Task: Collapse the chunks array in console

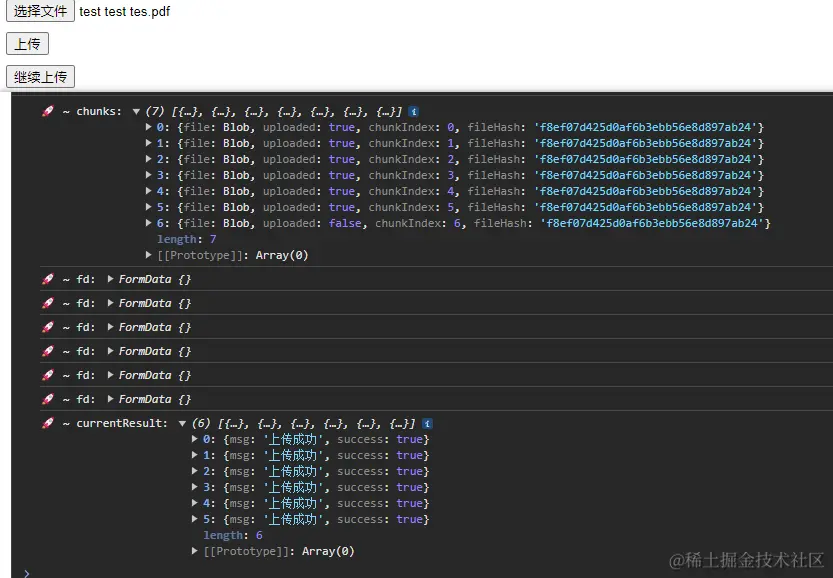Action: [136, 112]
